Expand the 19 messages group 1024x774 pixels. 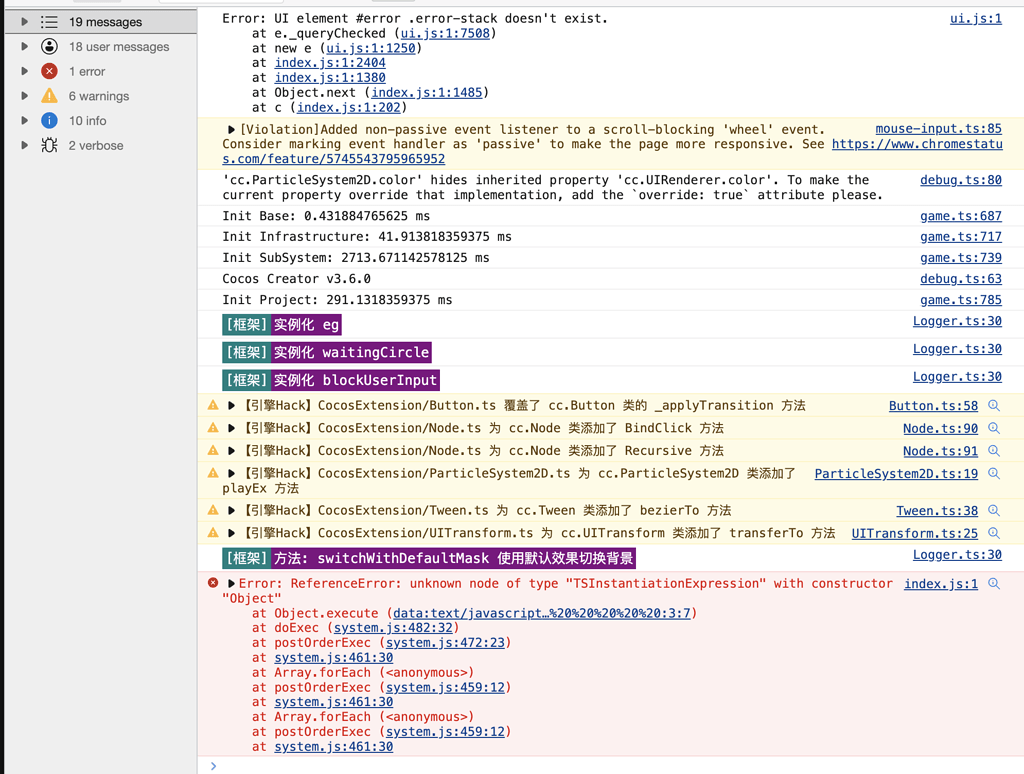[25, 22]
